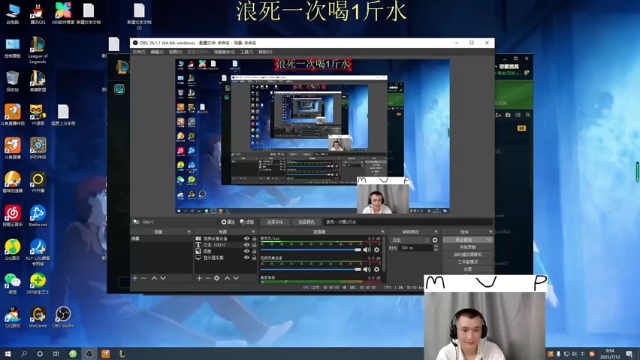Screen dimensions: 640x360
Task: Open transition properties gear icon
Action: pos(435,240)
